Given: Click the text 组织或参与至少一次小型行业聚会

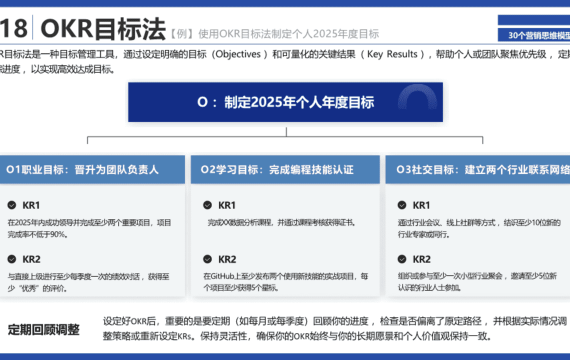Looking at the screenshot, I should [450, 276].
